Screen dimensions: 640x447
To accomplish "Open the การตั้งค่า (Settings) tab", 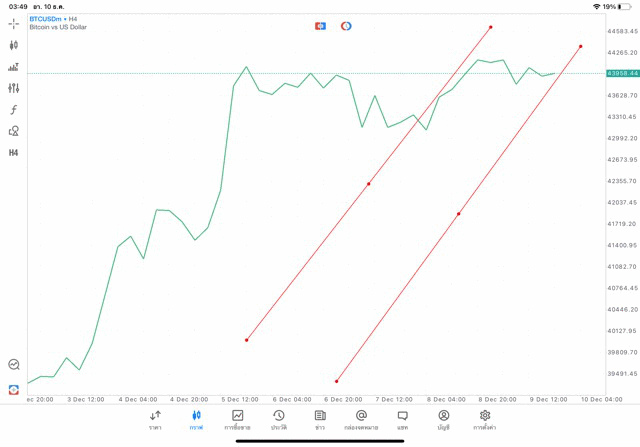I will pos(485,419).
